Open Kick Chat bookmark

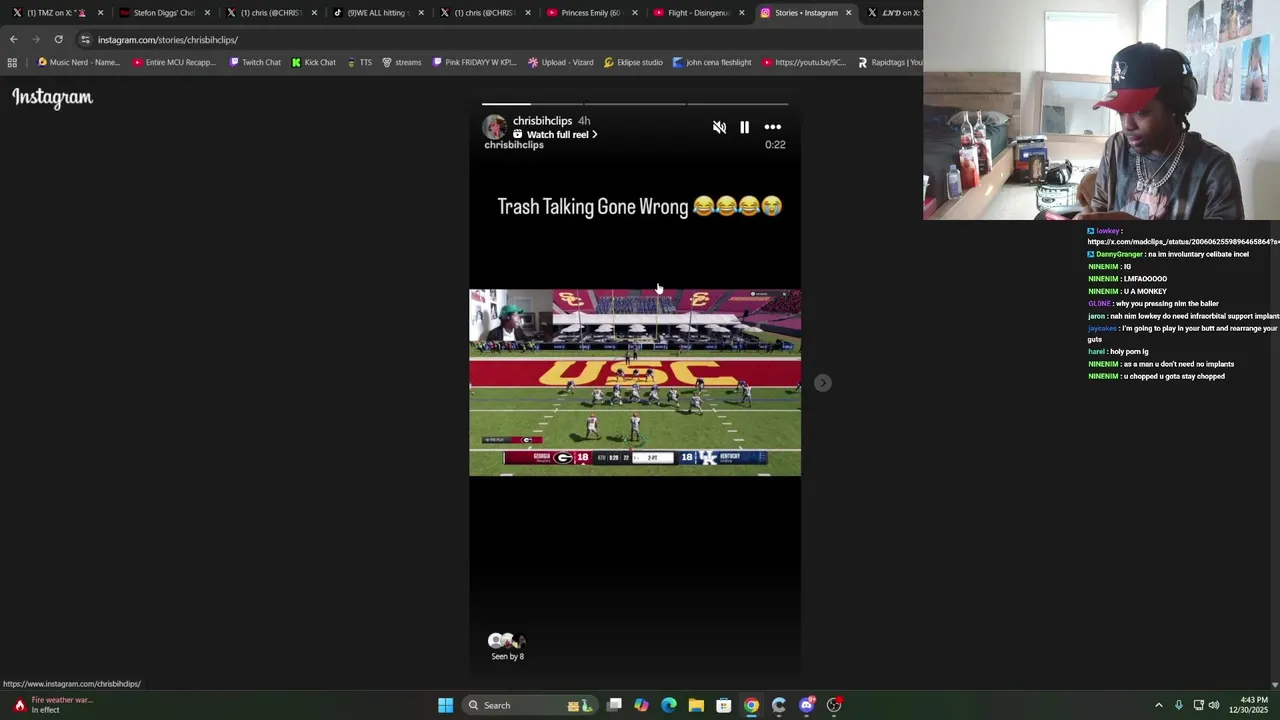coord(313,62)
